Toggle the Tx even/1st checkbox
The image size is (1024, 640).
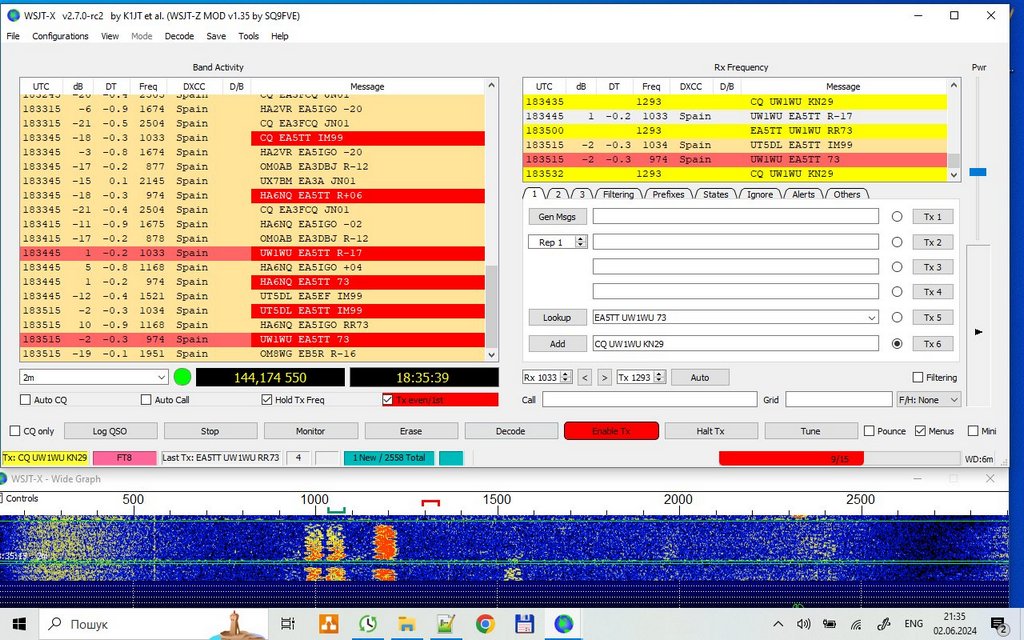pos(387,400)
